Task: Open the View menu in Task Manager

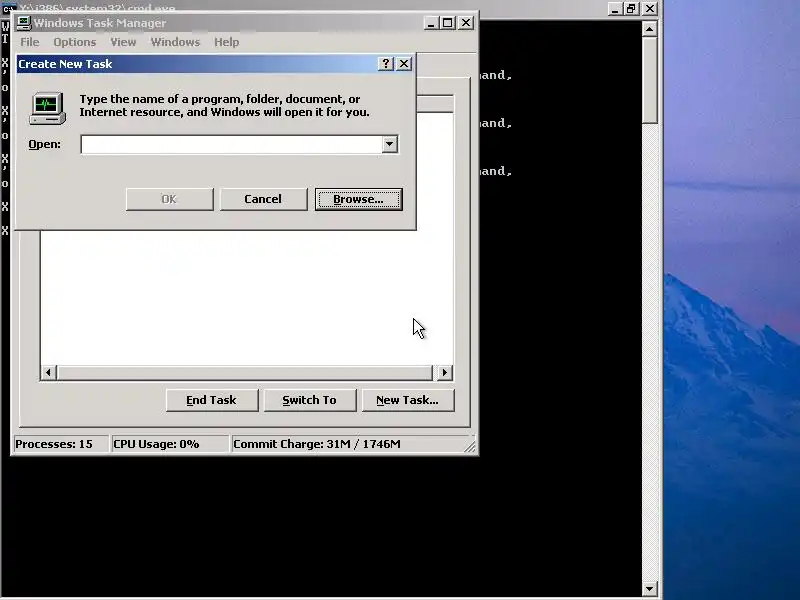Action: click(x=123, y=42)
